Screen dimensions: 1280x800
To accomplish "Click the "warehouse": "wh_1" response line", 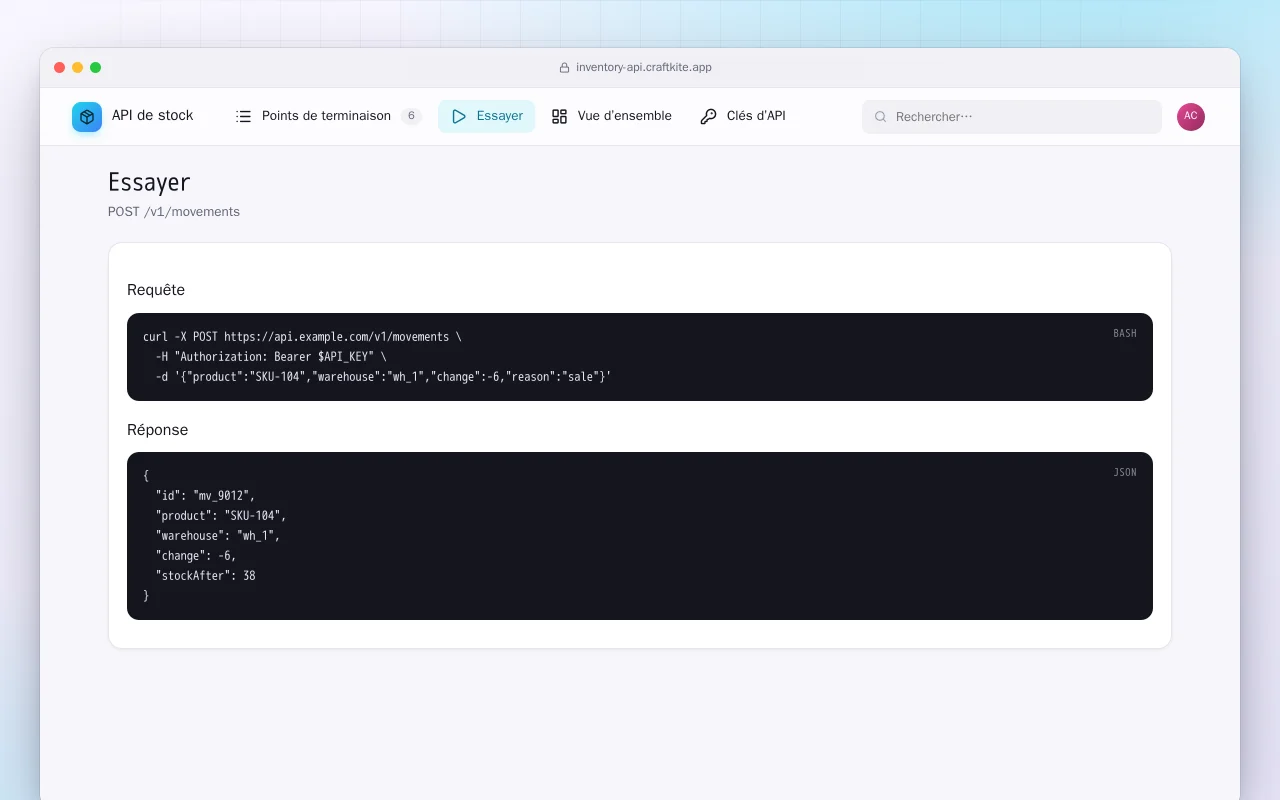I will coord(218,536).
